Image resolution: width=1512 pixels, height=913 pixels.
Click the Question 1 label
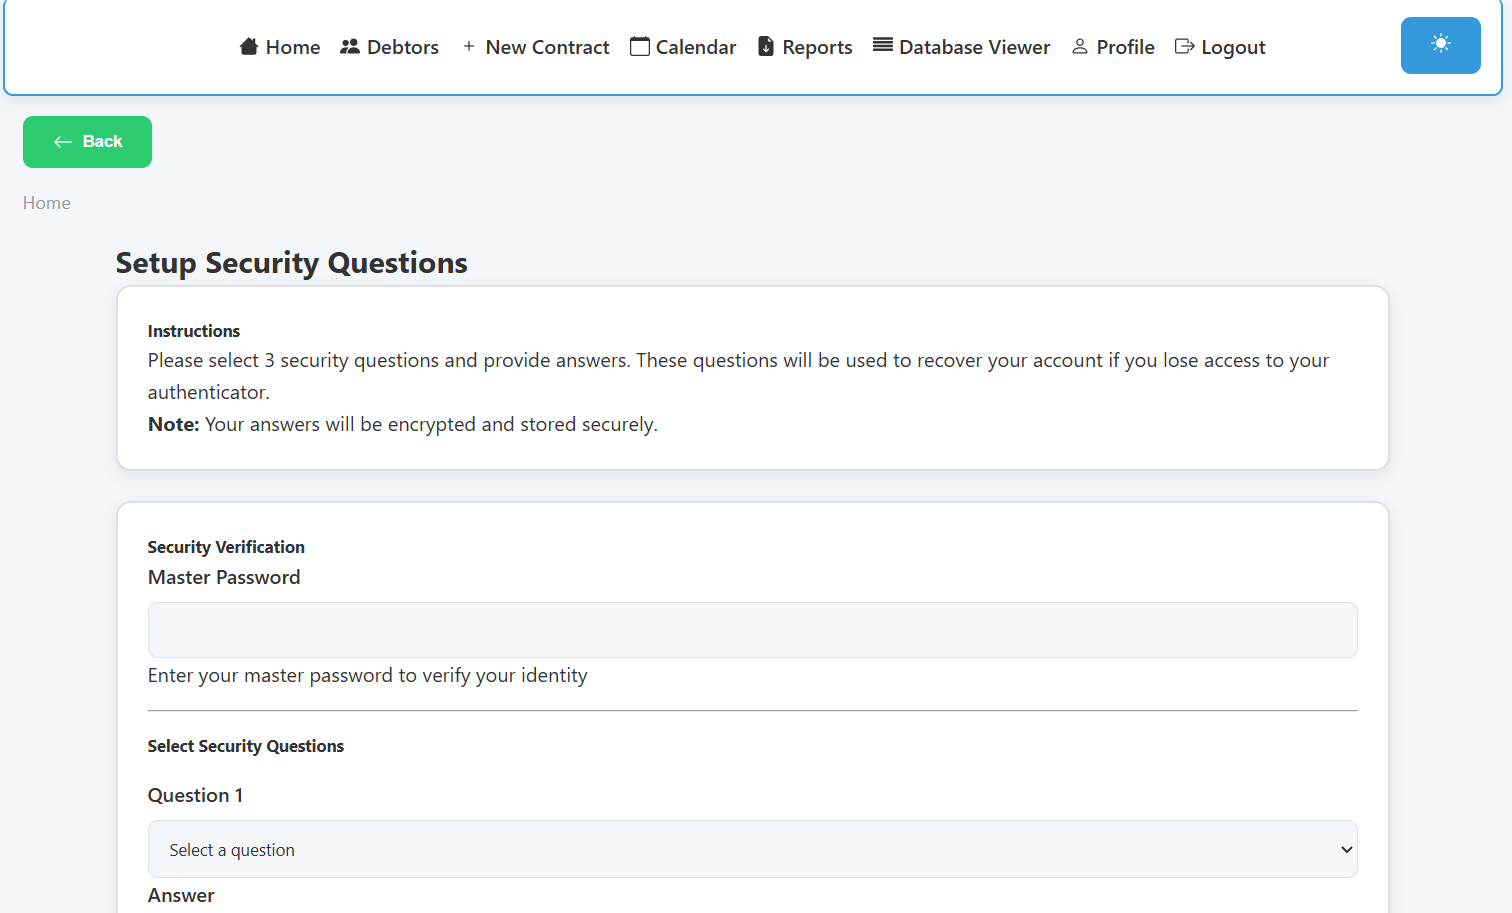195,795
